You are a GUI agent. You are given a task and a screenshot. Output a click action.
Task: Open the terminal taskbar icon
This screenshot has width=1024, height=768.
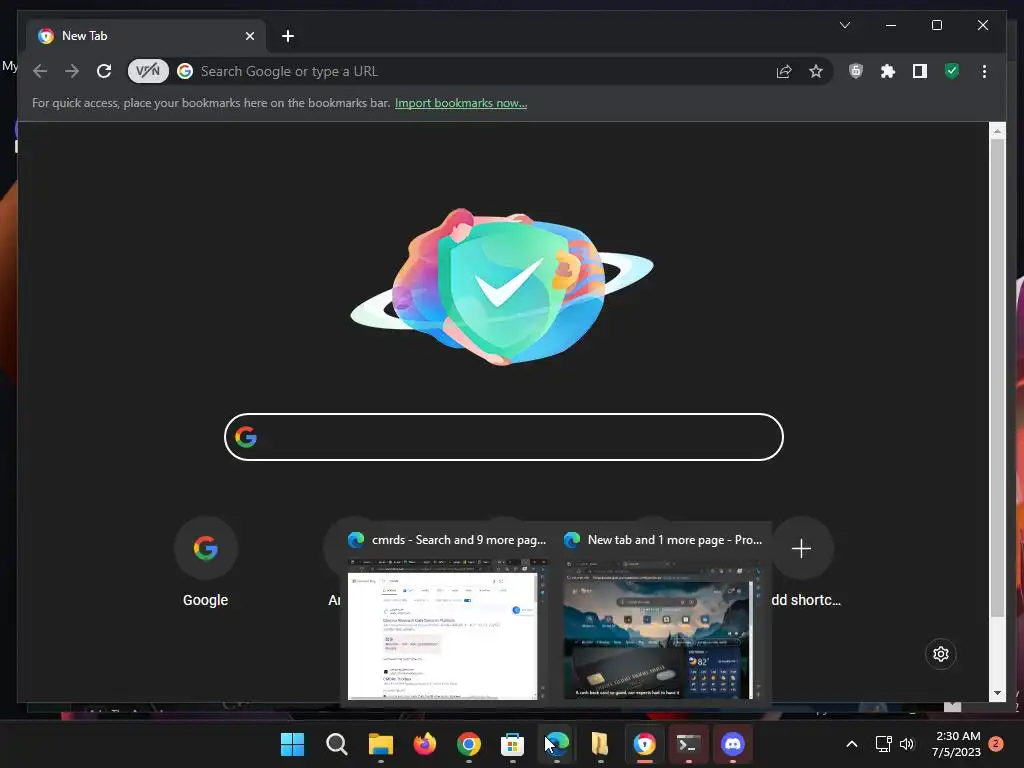click(x=689, y=744)
